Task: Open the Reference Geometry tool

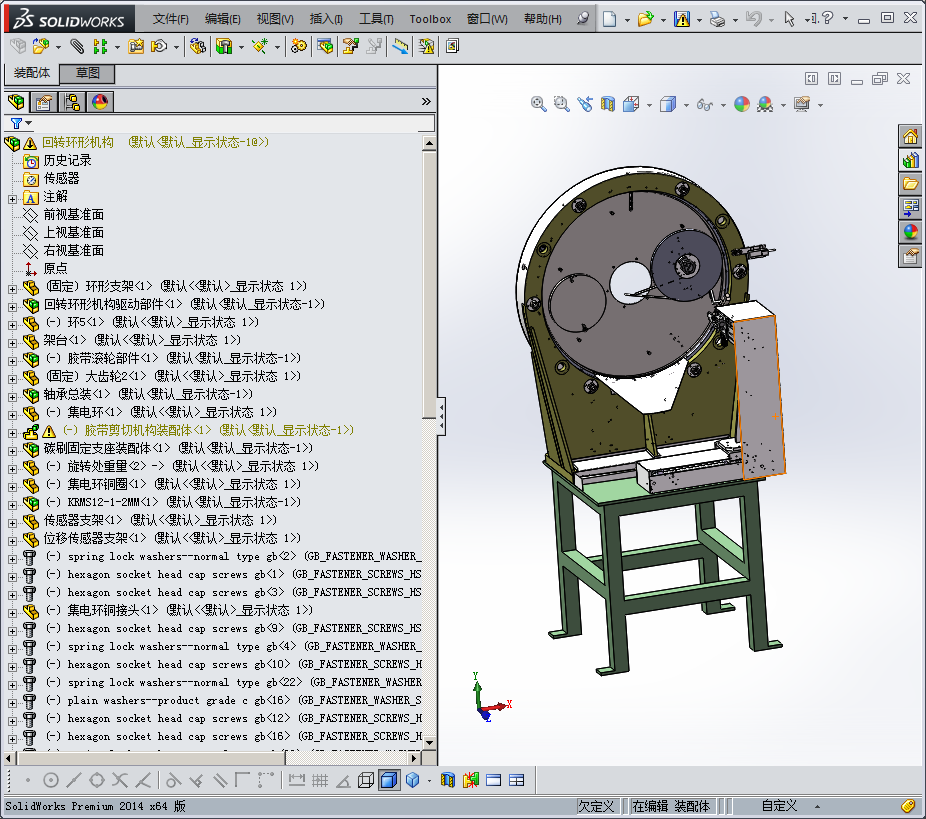Action: point(260,46)
